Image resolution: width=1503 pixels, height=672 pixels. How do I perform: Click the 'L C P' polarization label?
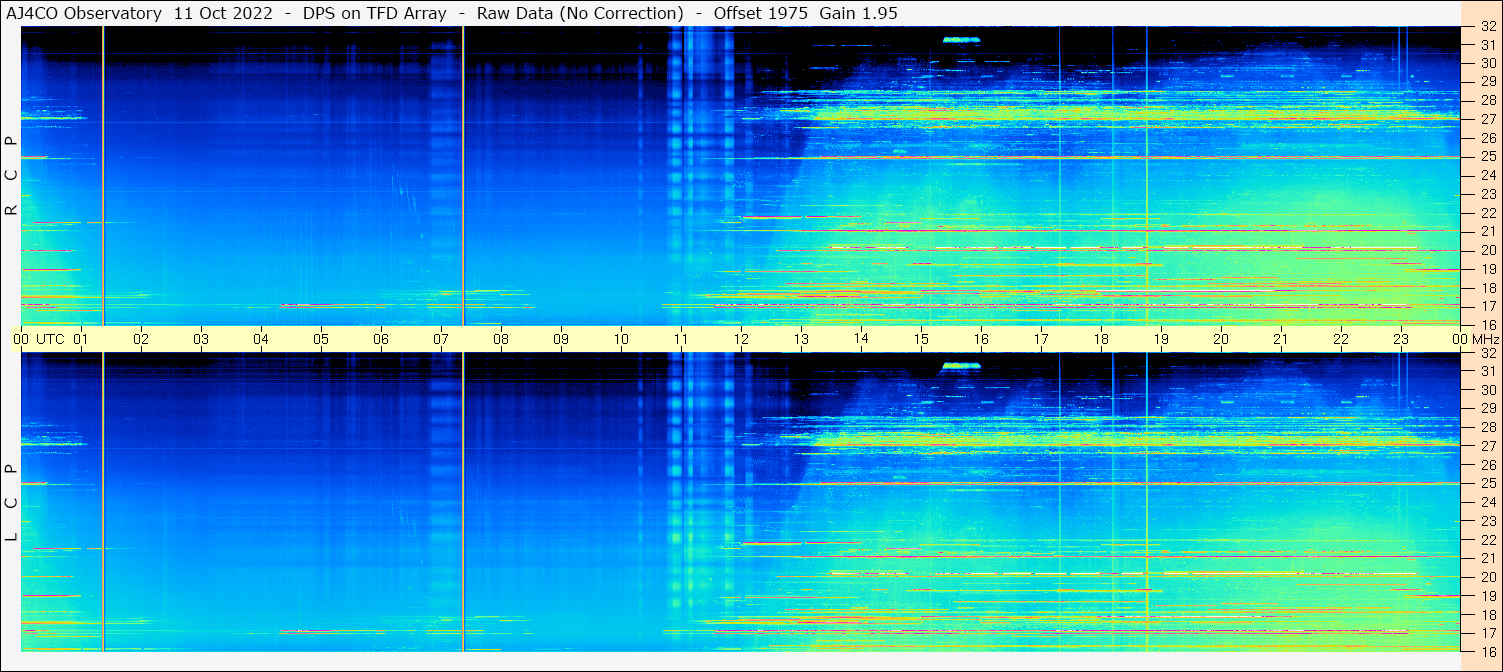(x=11, y=503)
